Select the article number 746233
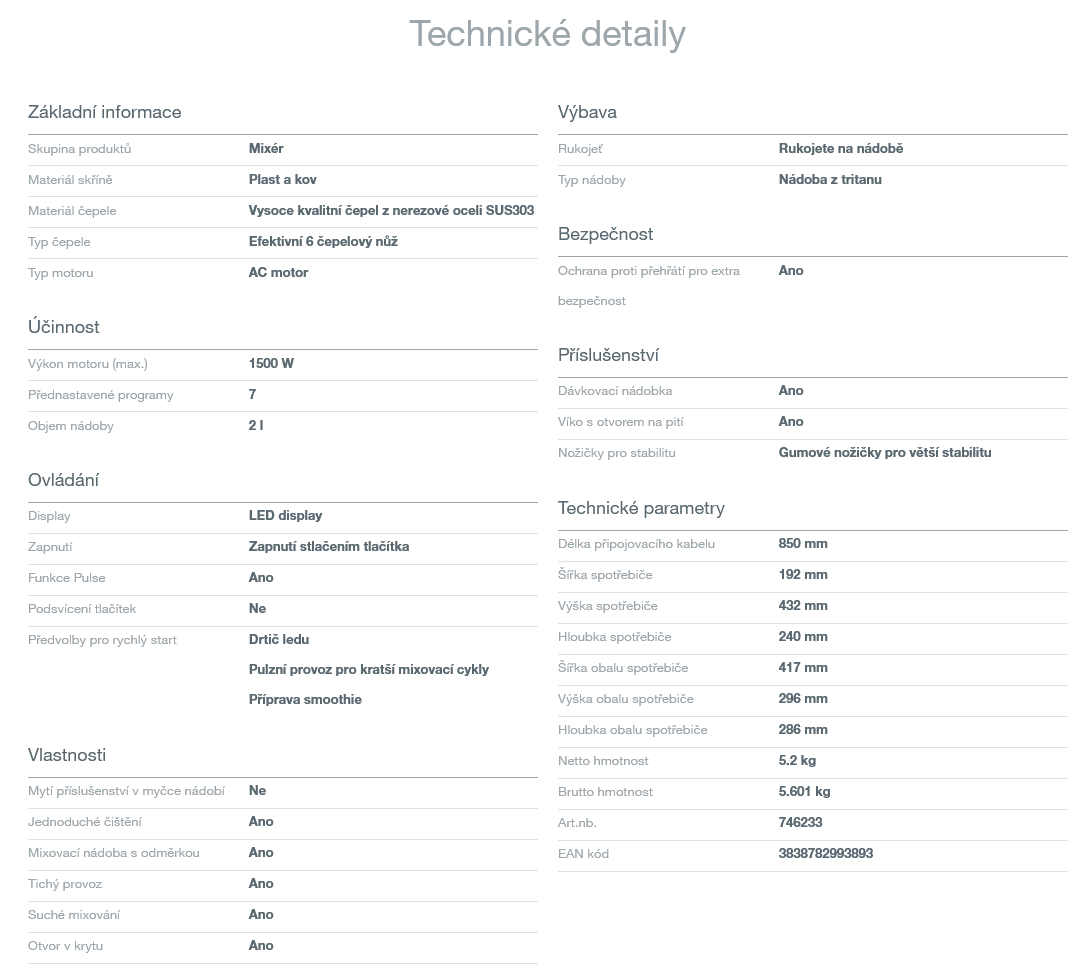Screen dimensions: 1084x980 coord(801,823)
